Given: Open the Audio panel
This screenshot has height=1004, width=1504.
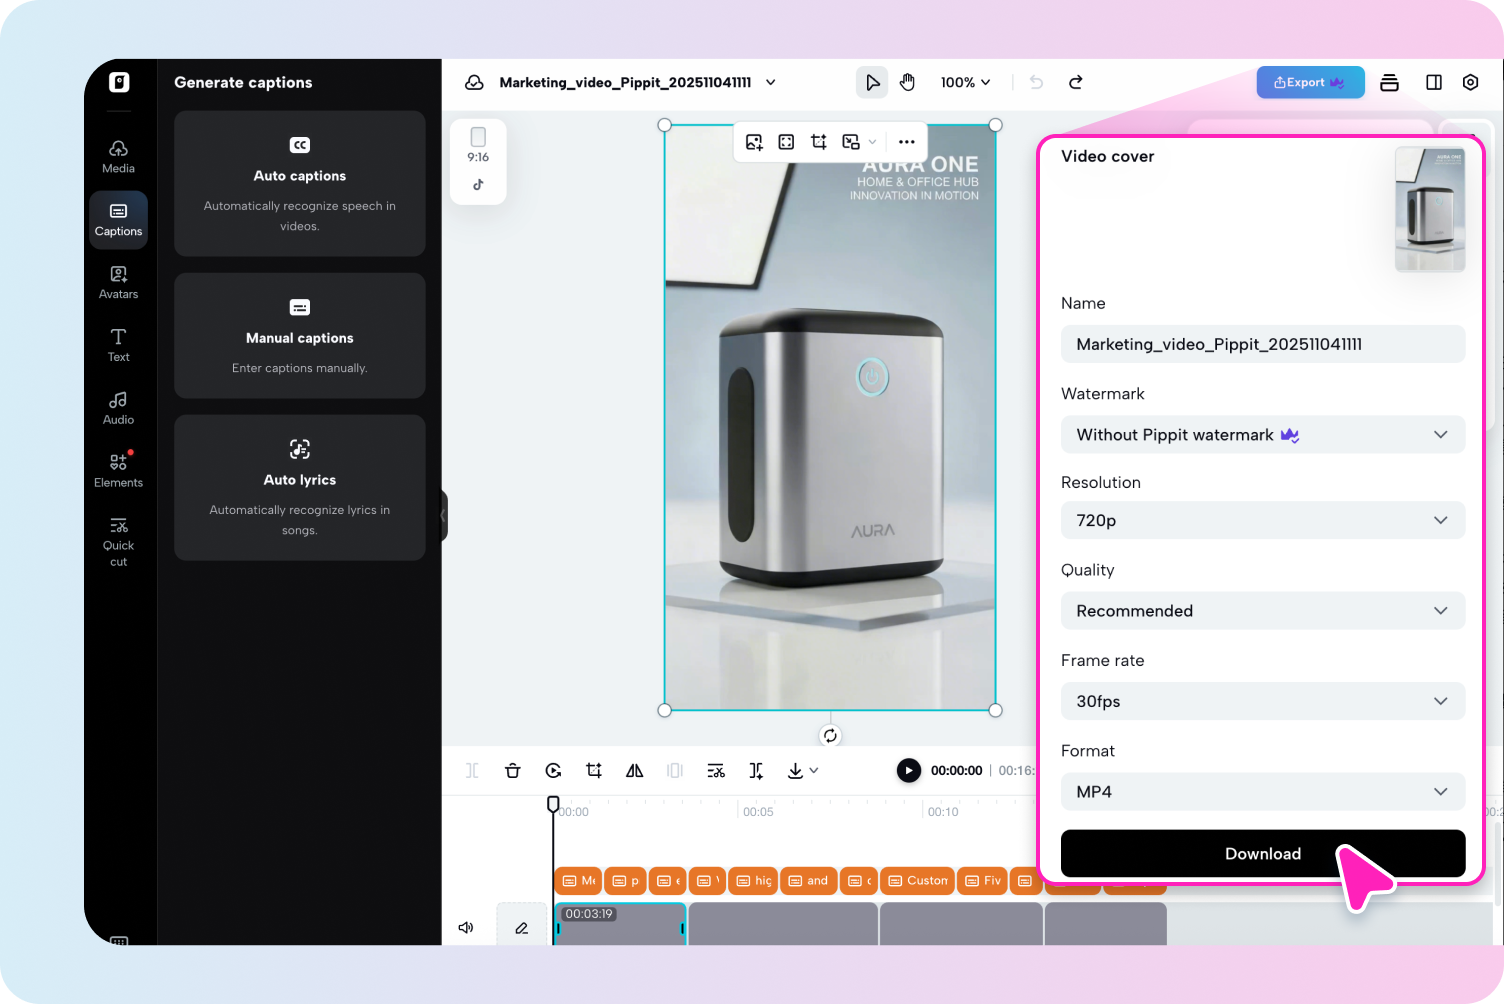Looking at the screenshot, I should 118,407.
